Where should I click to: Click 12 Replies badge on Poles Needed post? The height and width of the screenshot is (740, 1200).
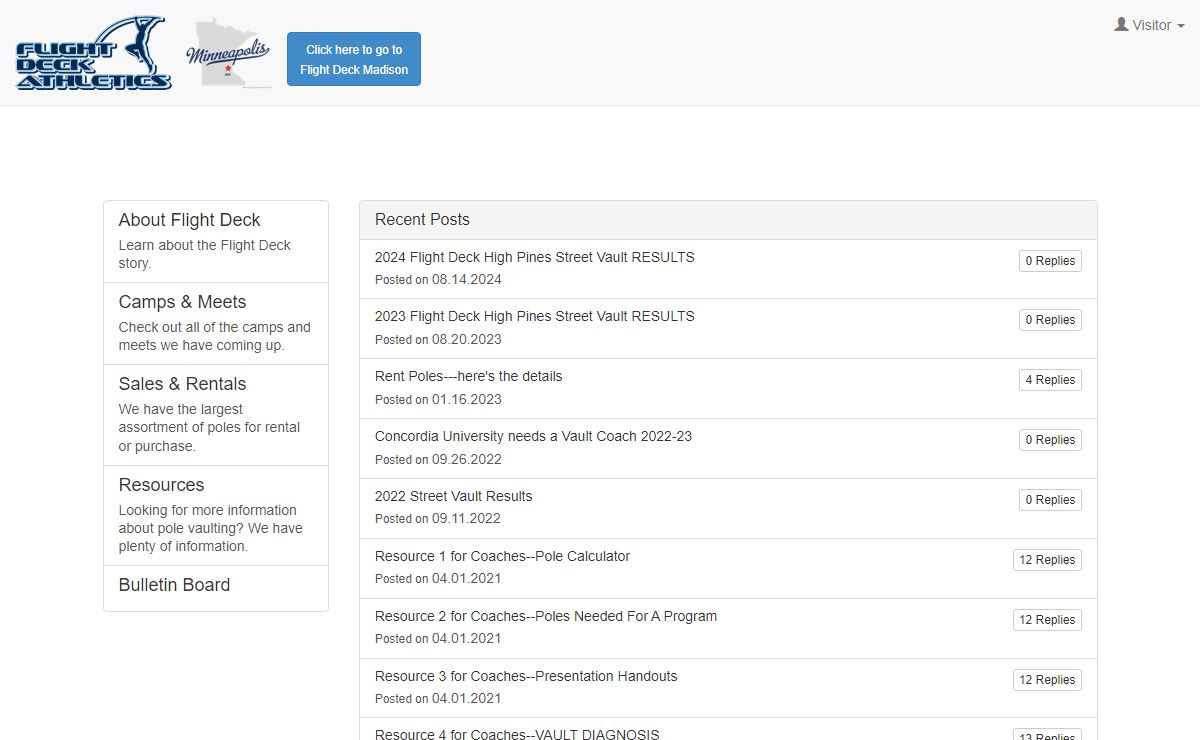tap(1047, 620)
